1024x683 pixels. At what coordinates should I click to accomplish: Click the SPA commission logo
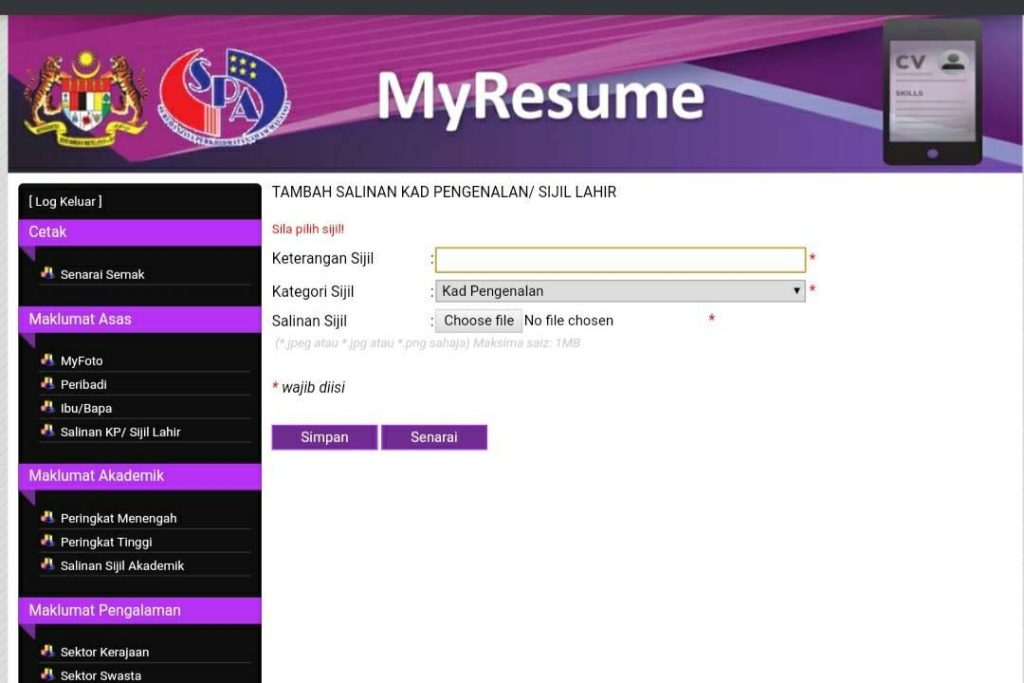pyautogui.click(x=223, y=97)
